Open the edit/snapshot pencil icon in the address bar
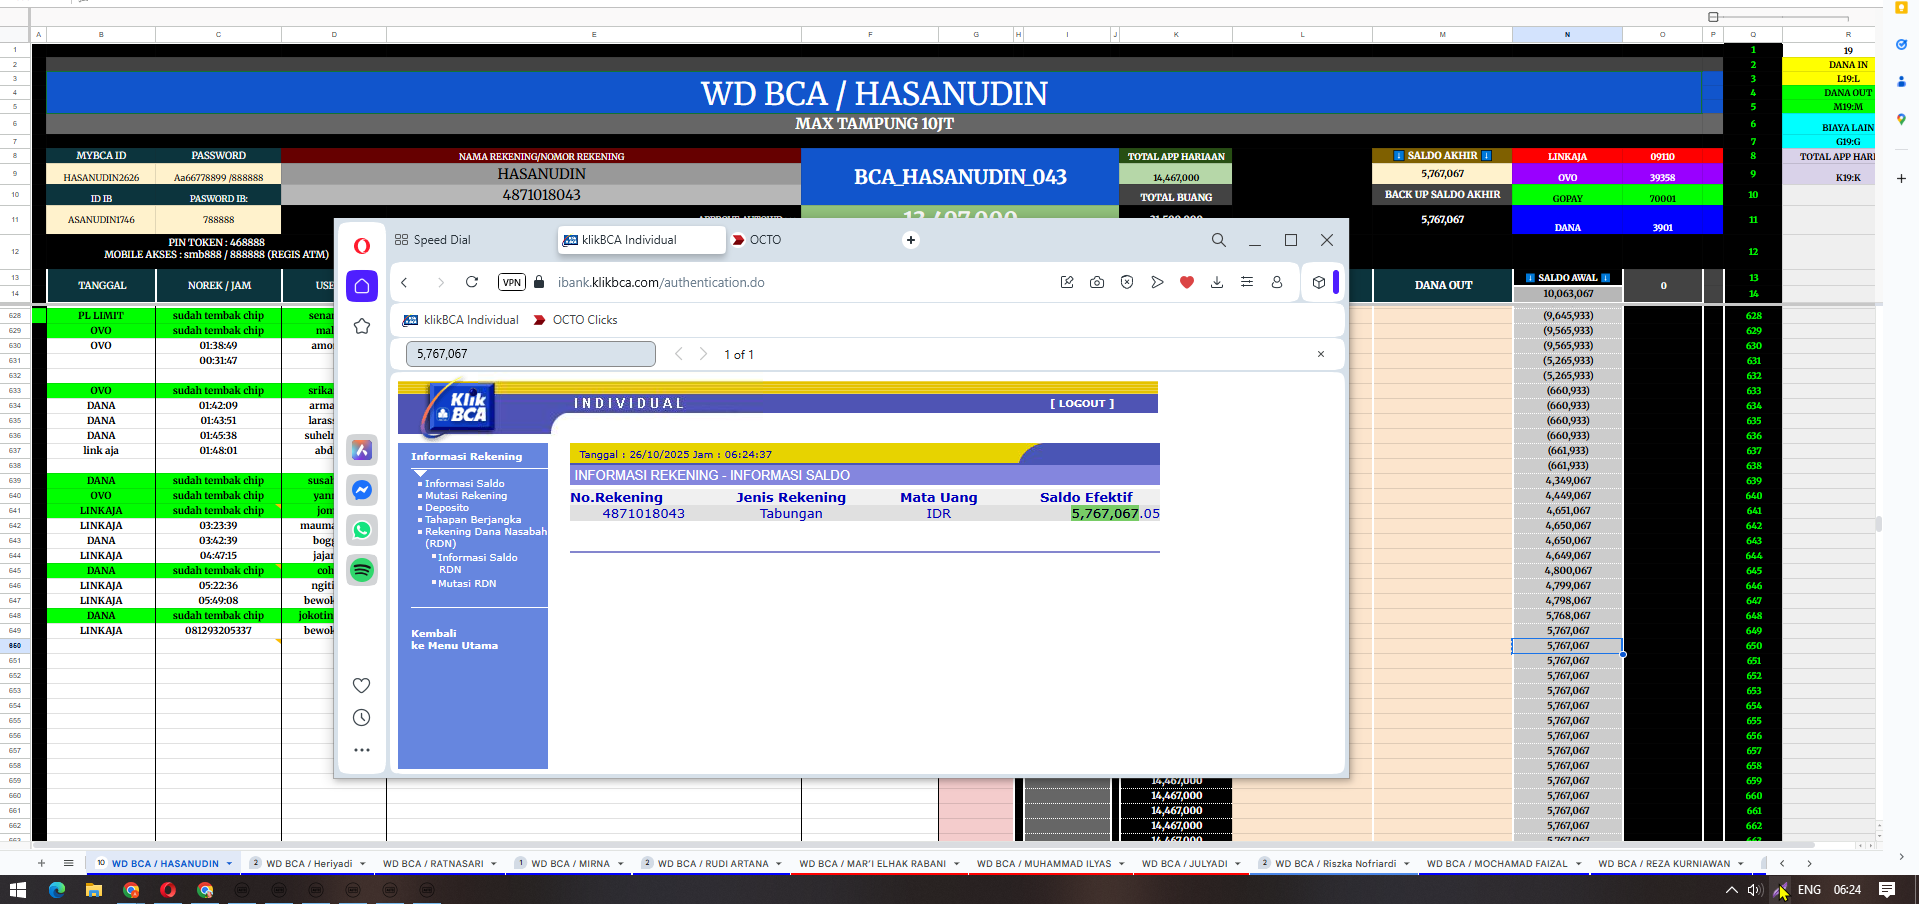This screenshot has height=904, width=1919. [x=1067, y=282]
